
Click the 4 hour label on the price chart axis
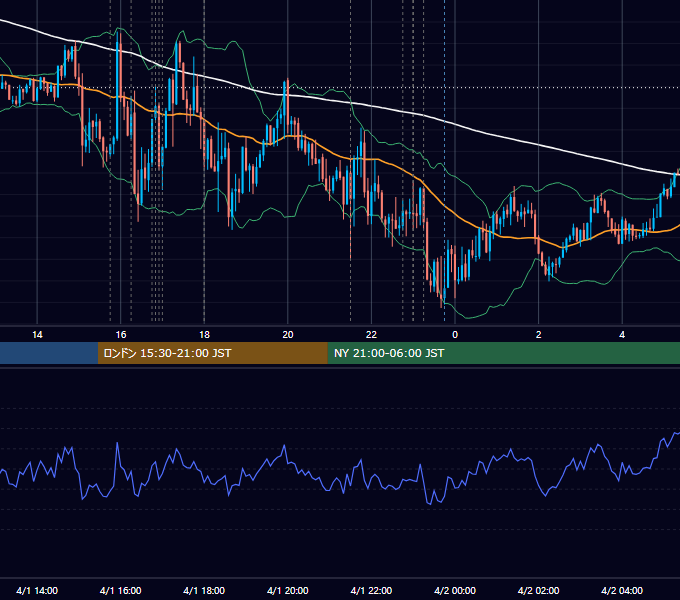click(x=622, y=335)
